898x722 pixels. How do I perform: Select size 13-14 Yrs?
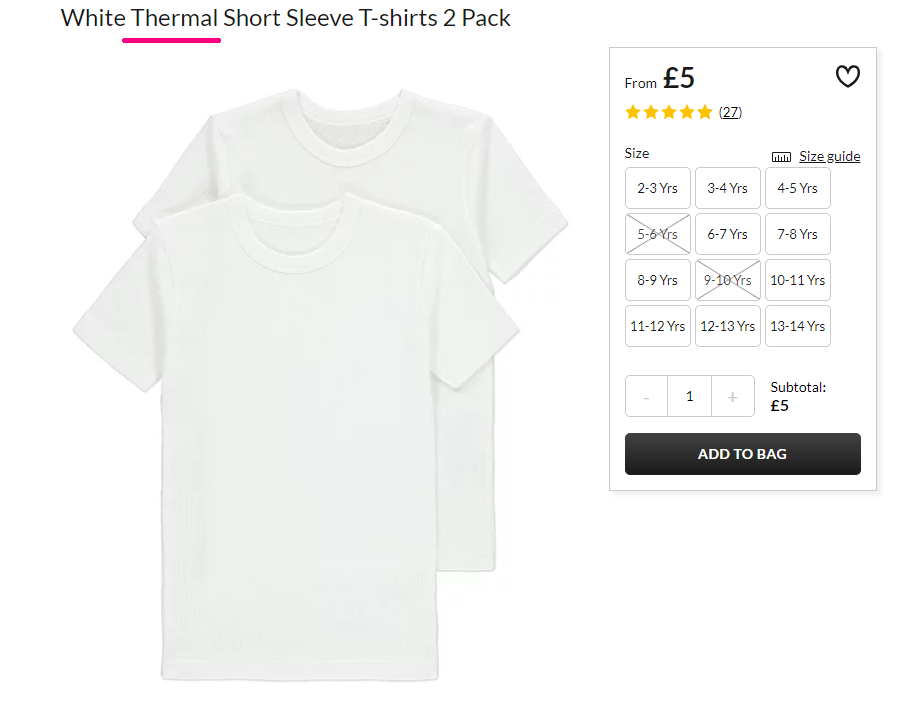(x=797, y=326)
